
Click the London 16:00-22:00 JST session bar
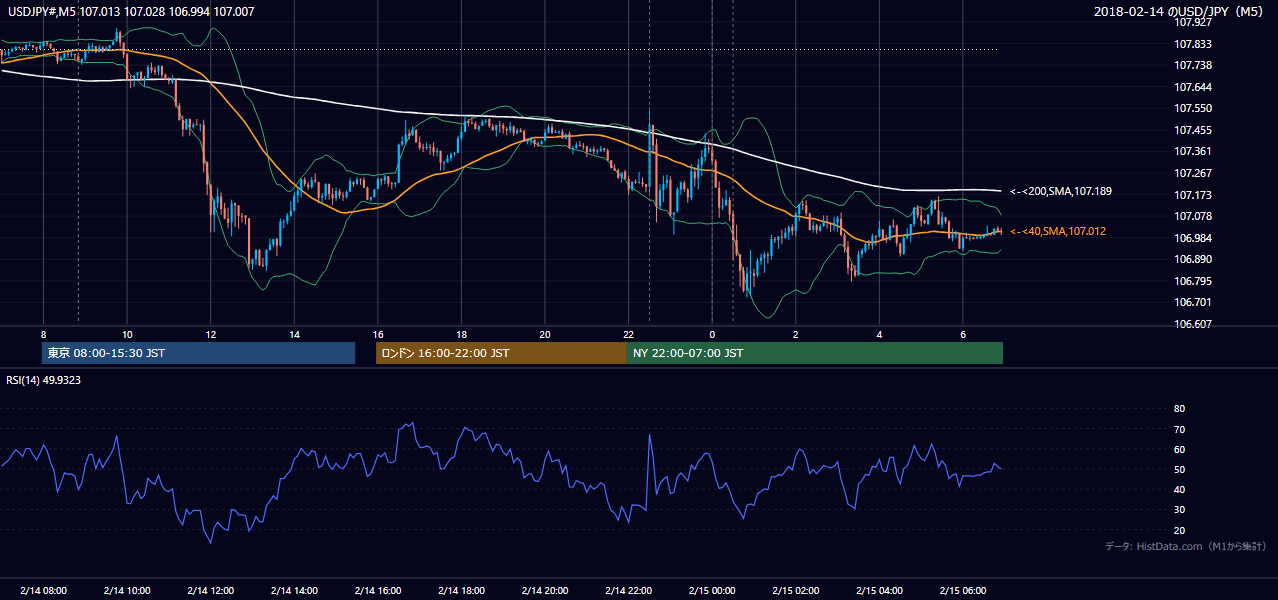(501, 353)
